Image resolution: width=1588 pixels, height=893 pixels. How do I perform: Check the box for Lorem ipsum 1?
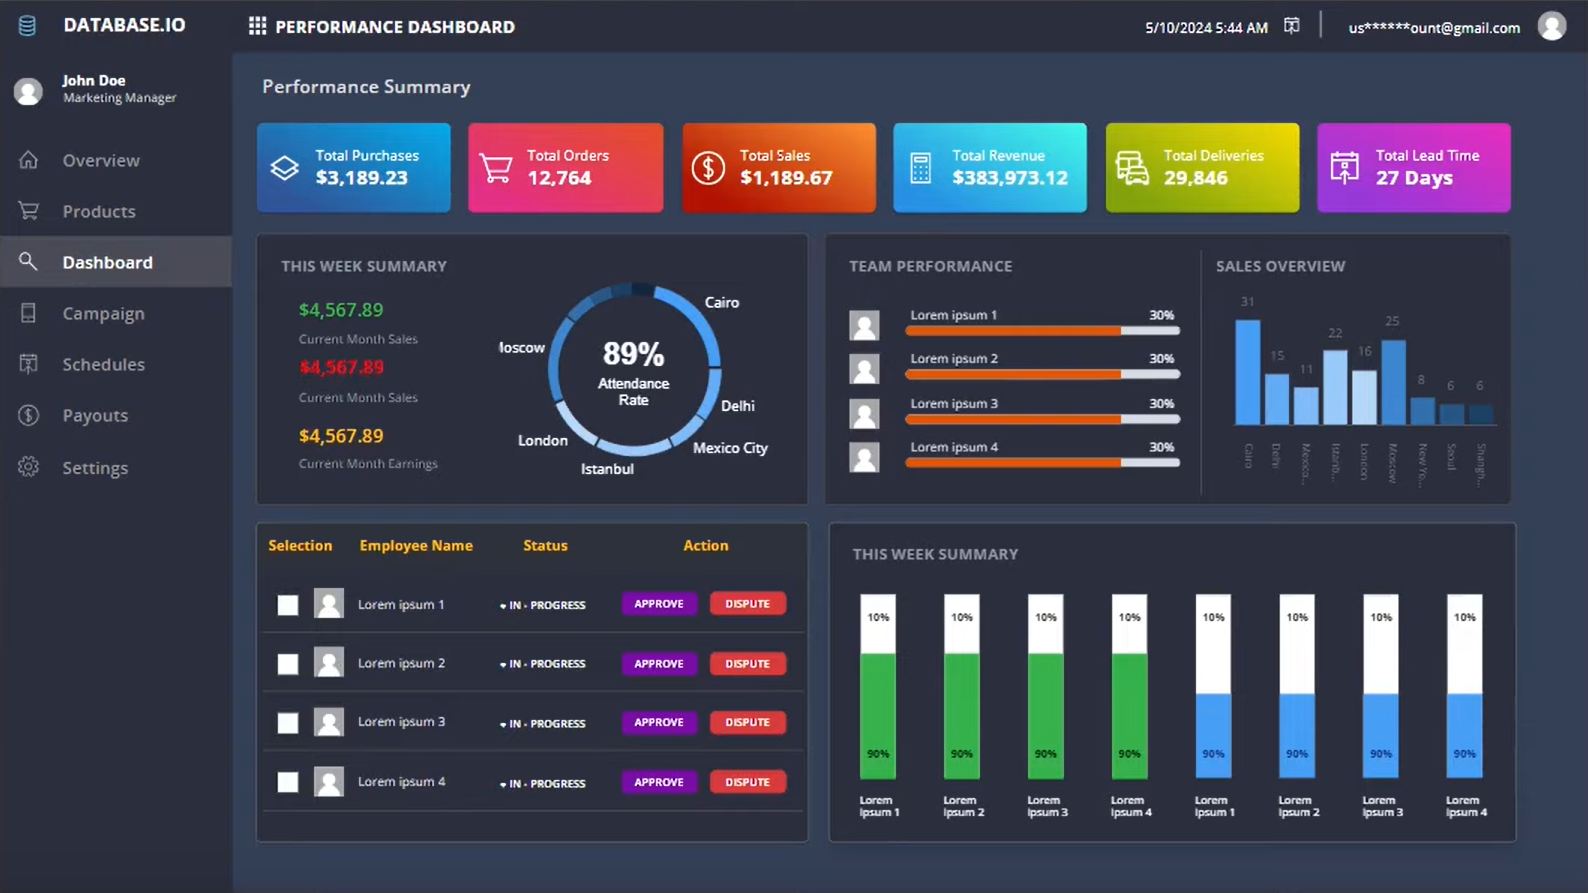pos(288,605)
